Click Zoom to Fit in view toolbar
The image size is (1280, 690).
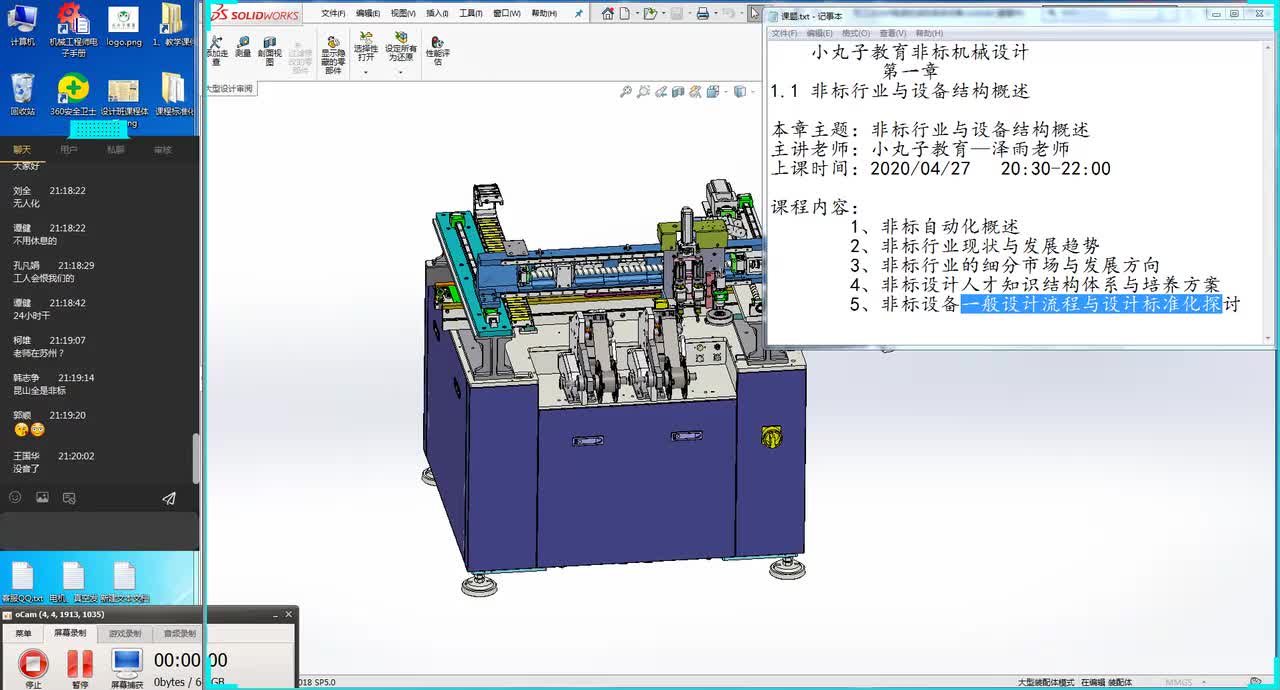pyautogui.click(x=626, y=92)
